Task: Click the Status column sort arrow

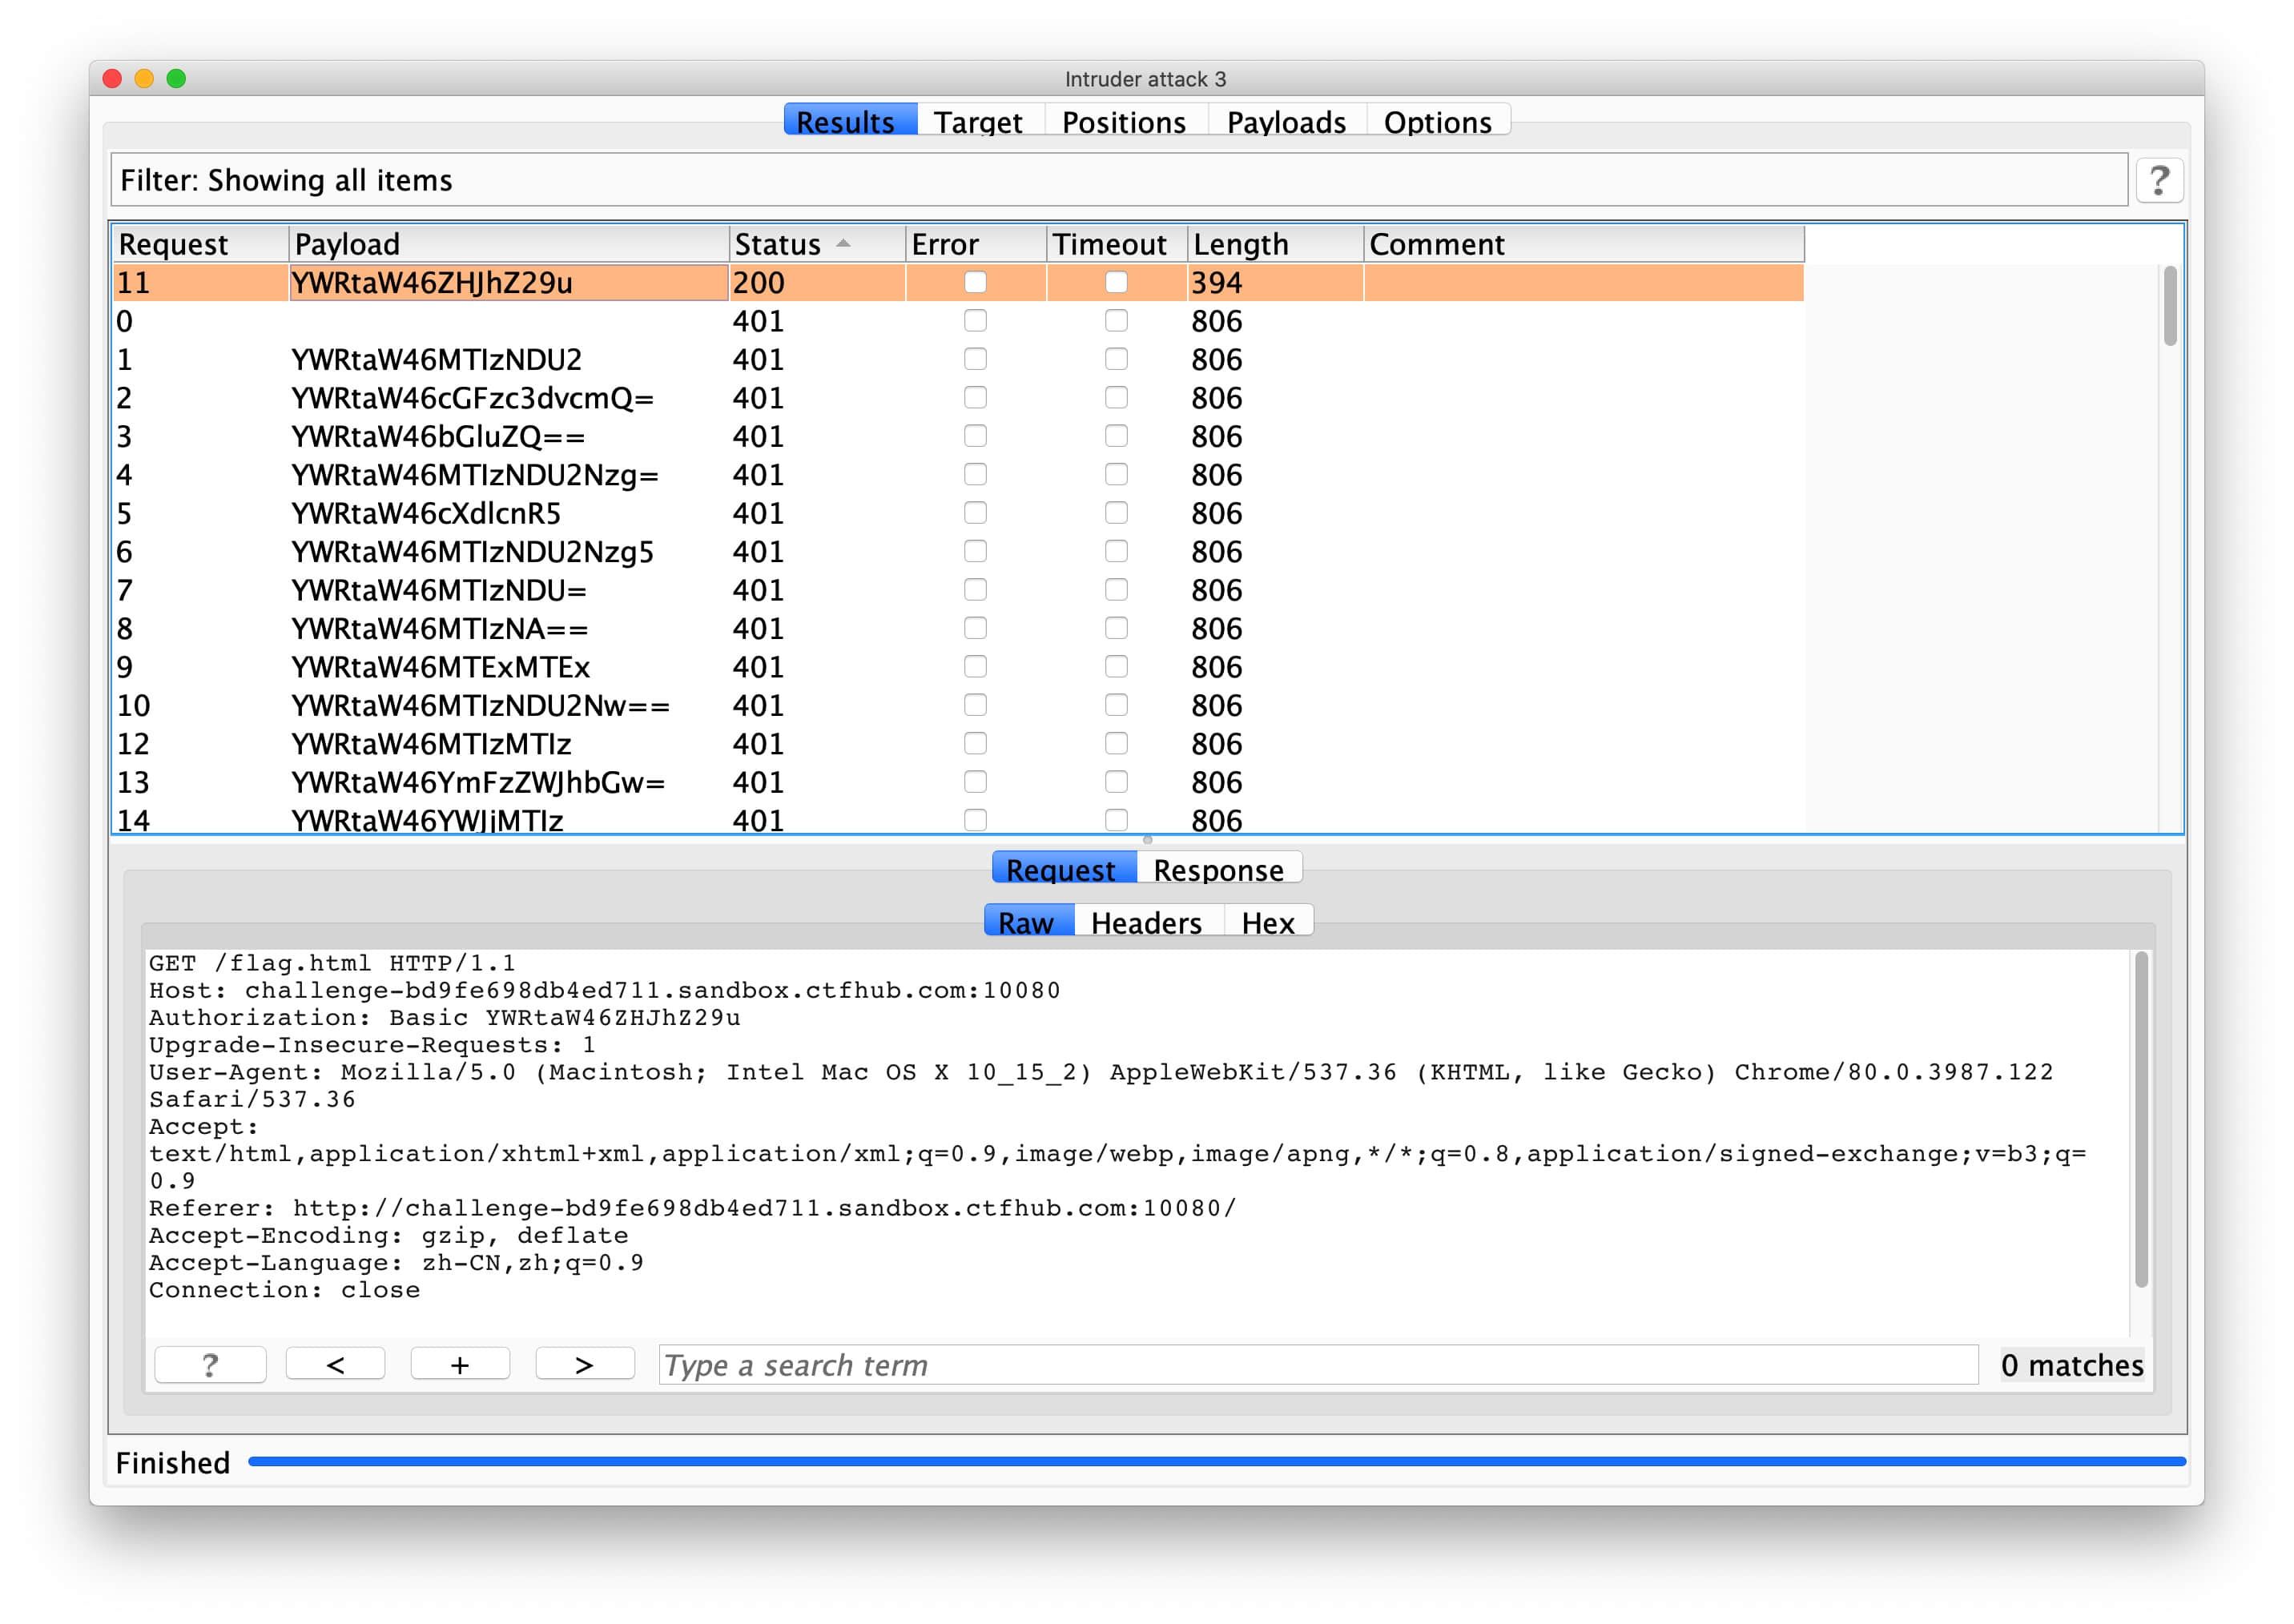Action: [843, 243]
